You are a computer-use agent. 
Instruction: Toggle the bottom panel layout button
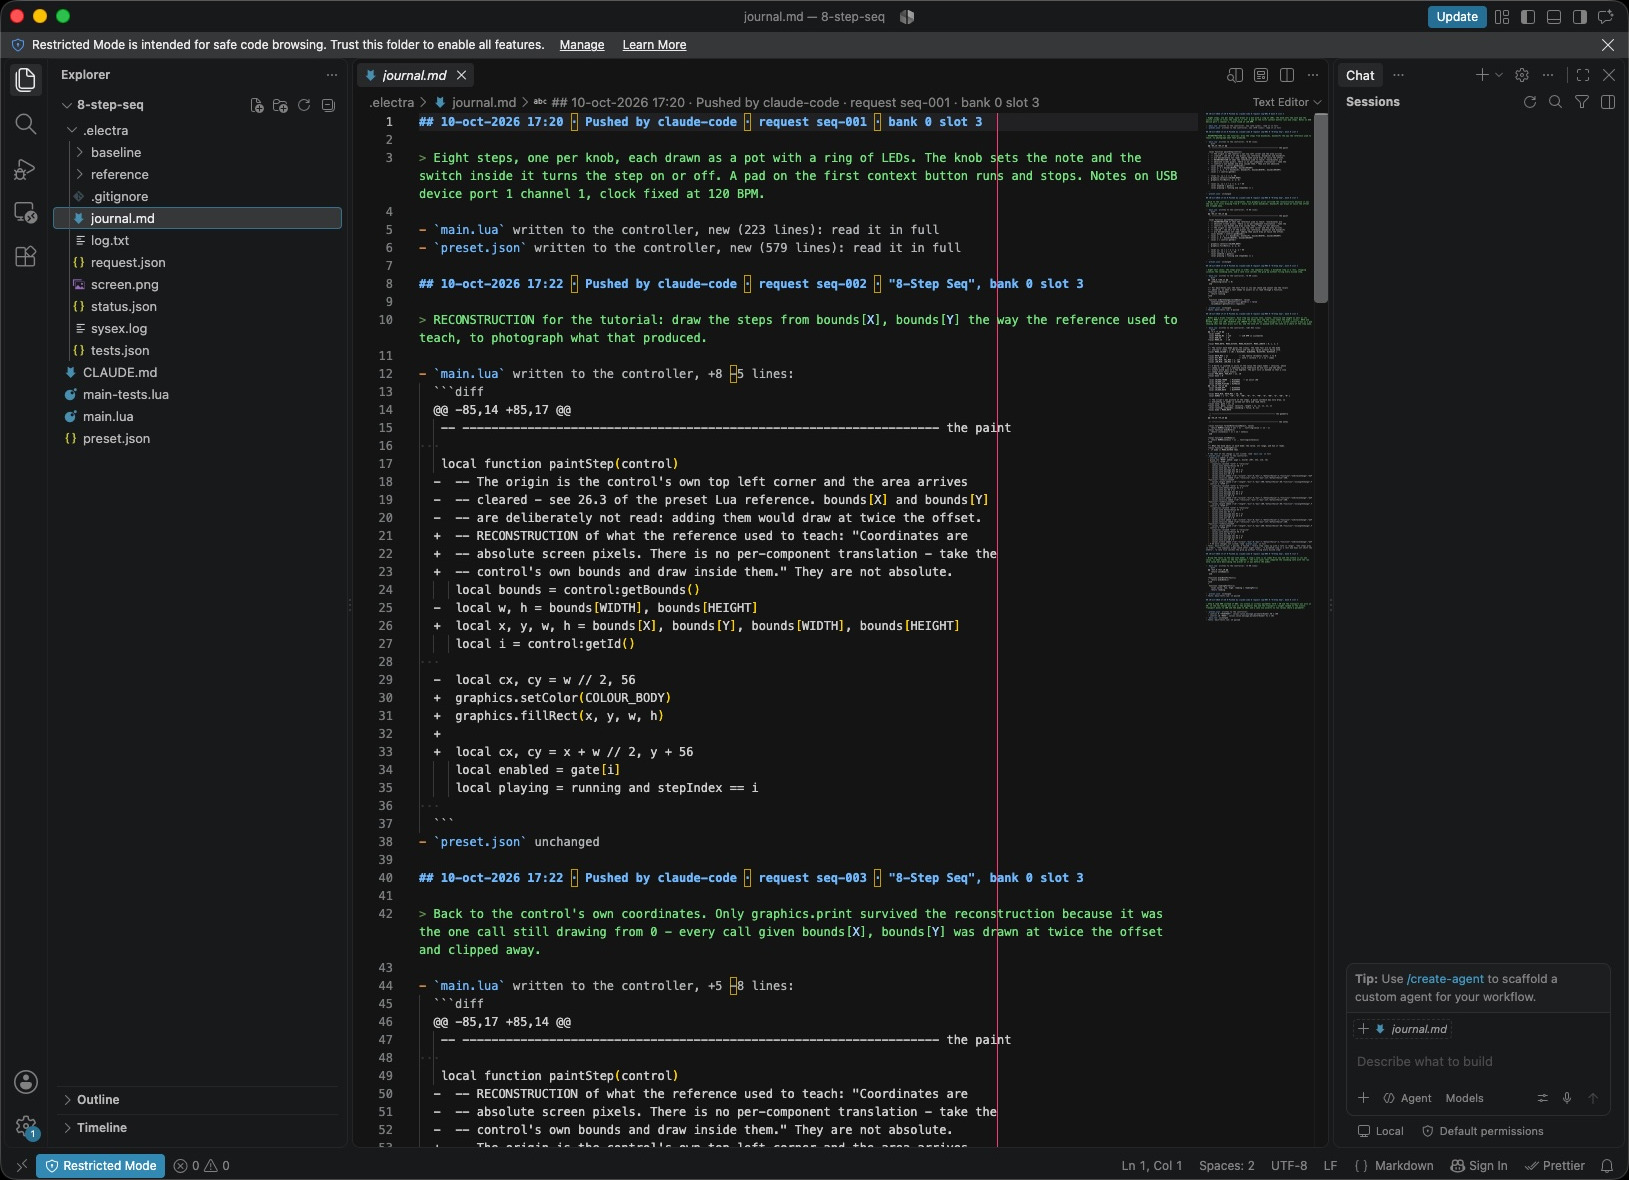pyautogui.click(x=1554, y=17)
